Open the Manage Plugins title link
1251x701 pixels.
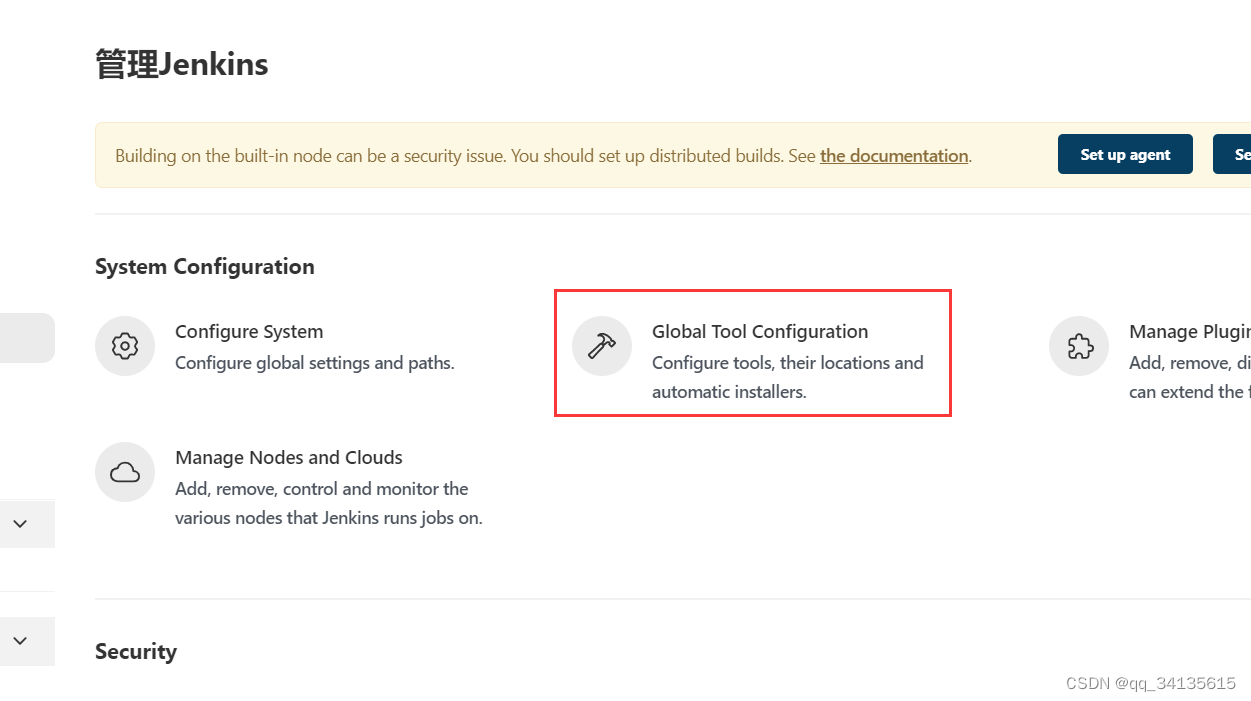pyautogui.click(x=1188, y=331)
